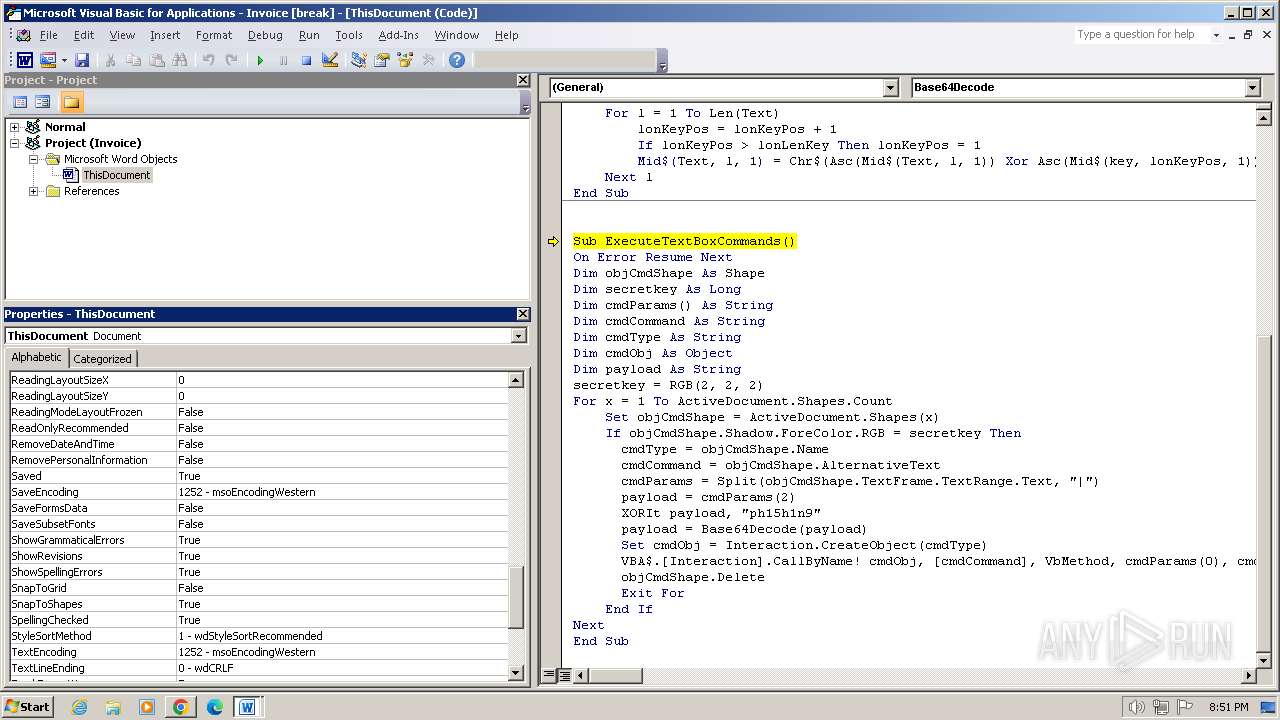The image size is (1280, 720).
Task: Switch to the Alphabetic properties tab
Action: tap(36, 358)
